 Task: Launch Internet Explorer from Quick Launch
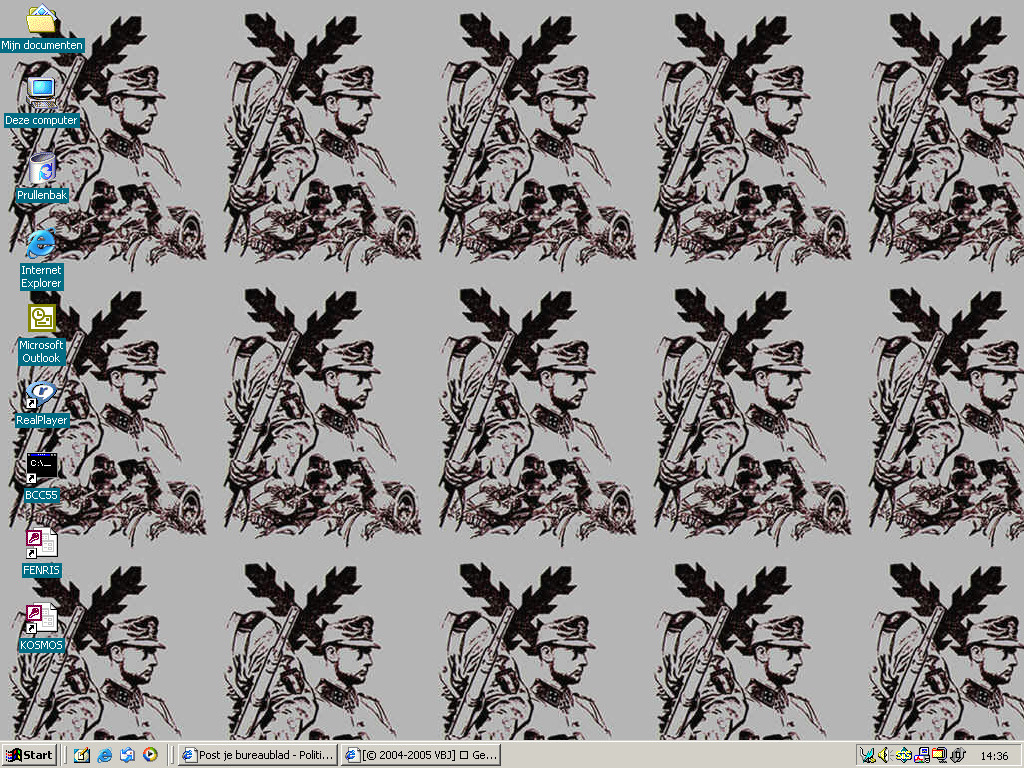[x=104, y=755]
